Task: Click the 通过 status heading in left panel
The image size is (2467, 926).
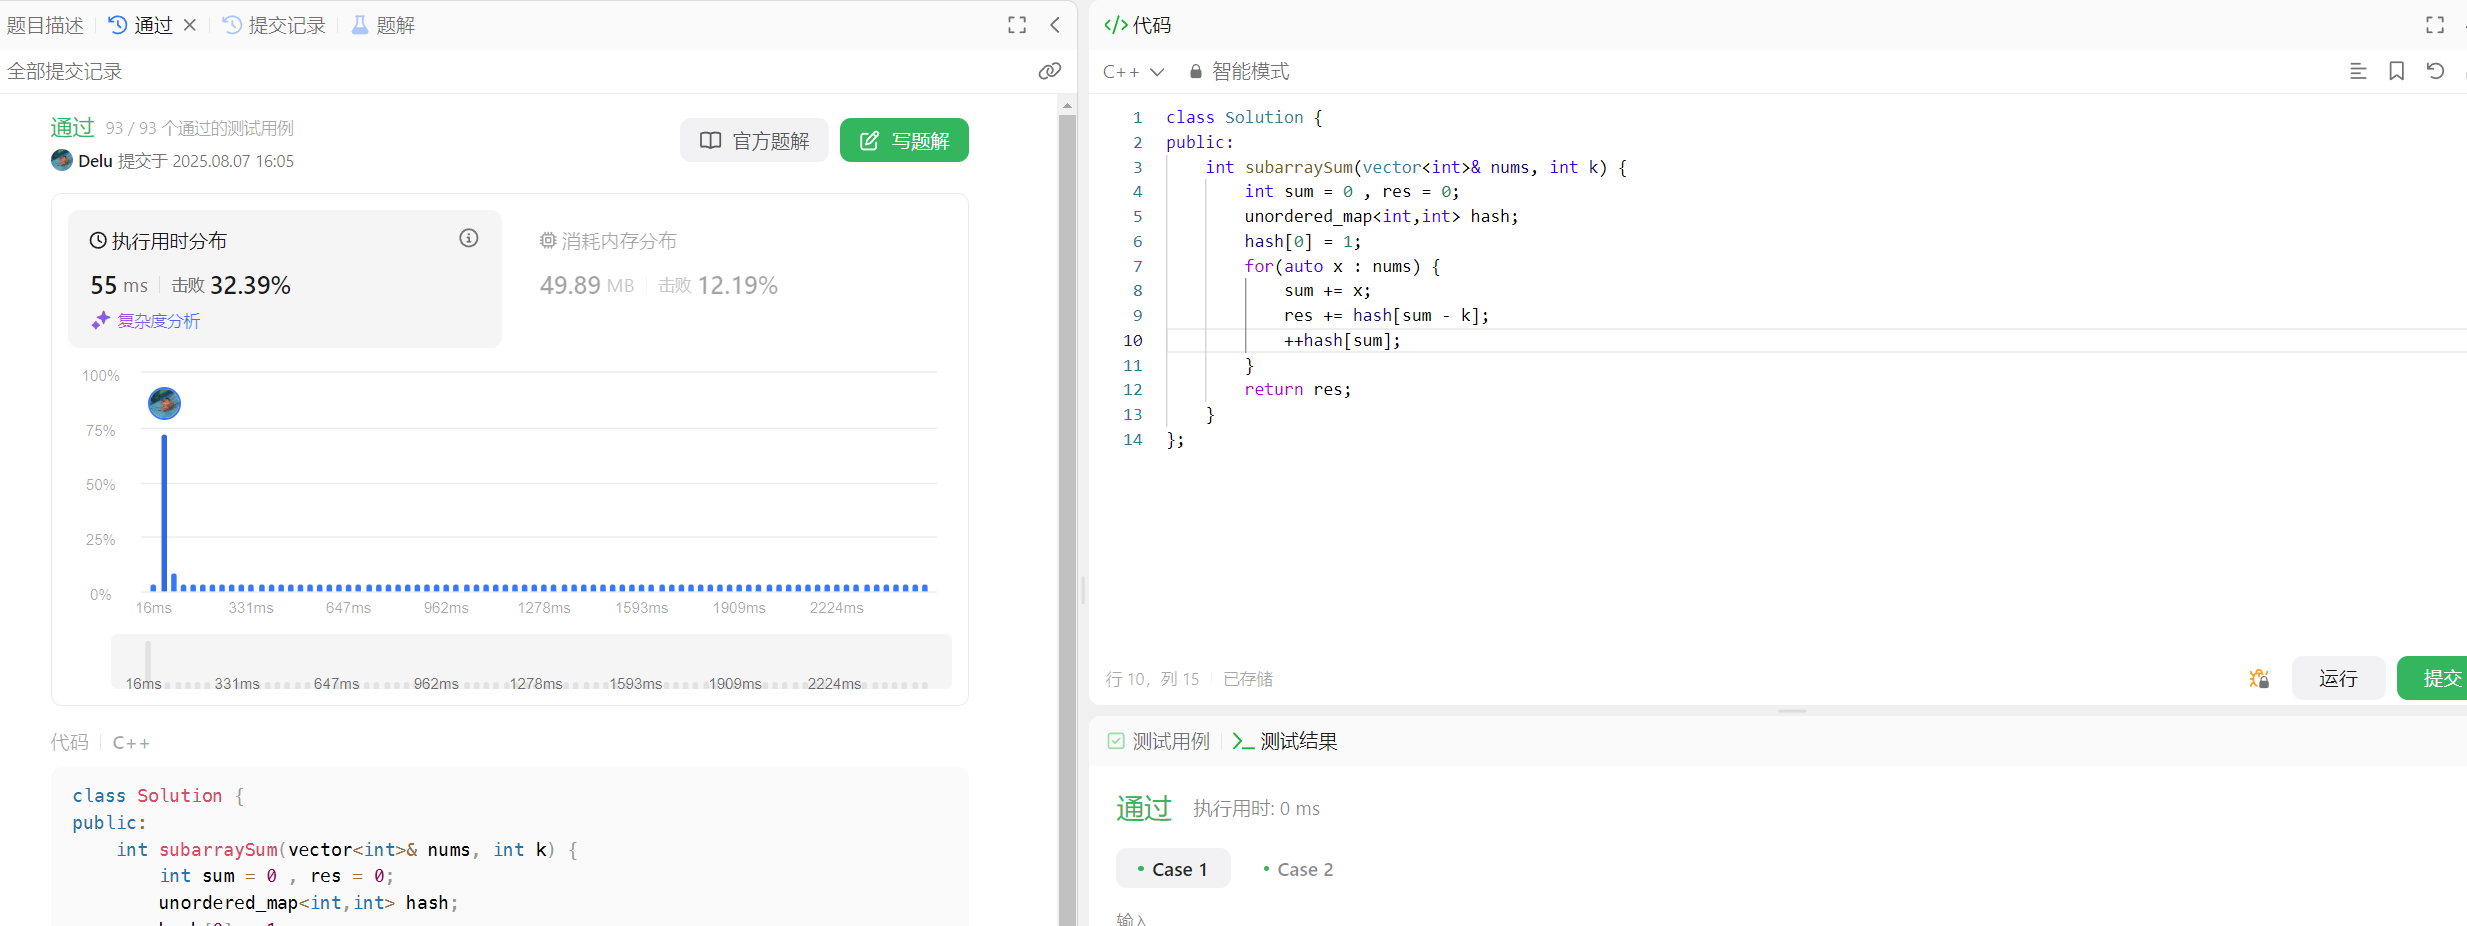Action: pyautogui.click(x=72, y=127)
